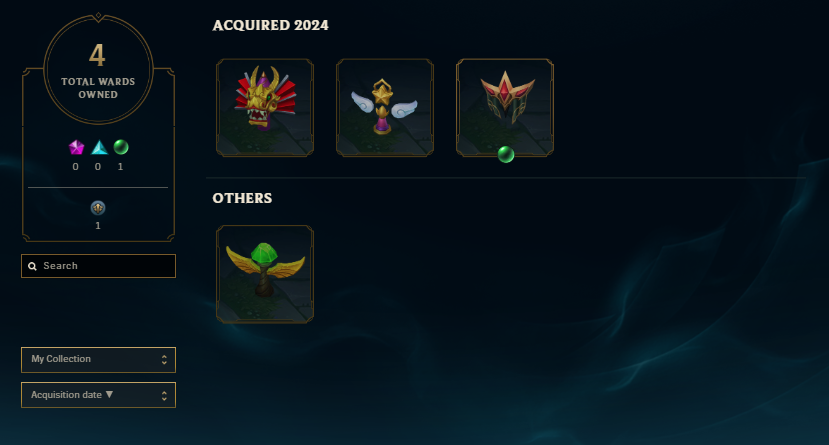Screen dimensions: 829x445
Task: Click the blue legacy emblem icon
Action: [x=98, y=208]
